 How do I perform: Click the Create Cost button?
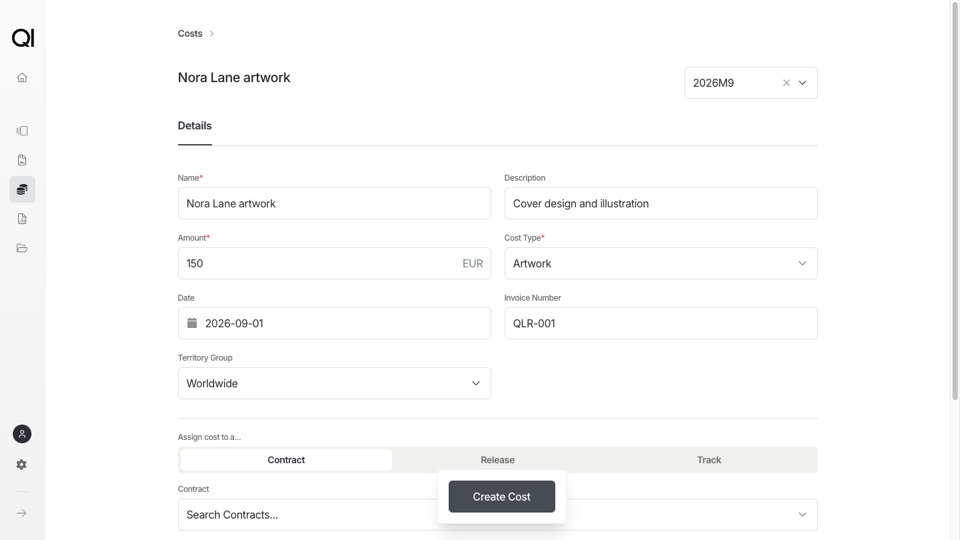click(502, 497)
